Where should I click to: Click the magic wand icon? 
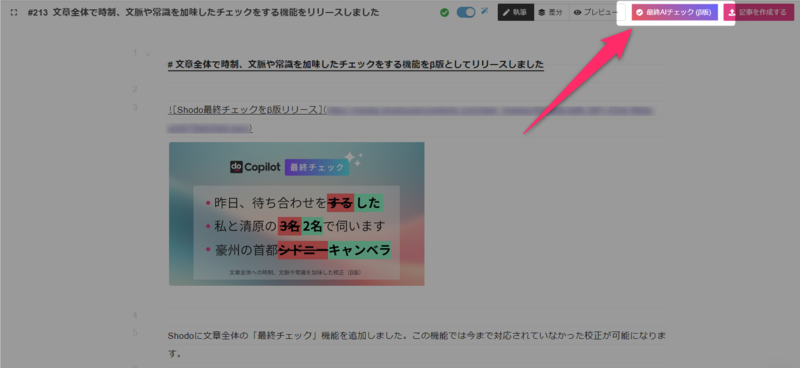(x=485, y=11)
